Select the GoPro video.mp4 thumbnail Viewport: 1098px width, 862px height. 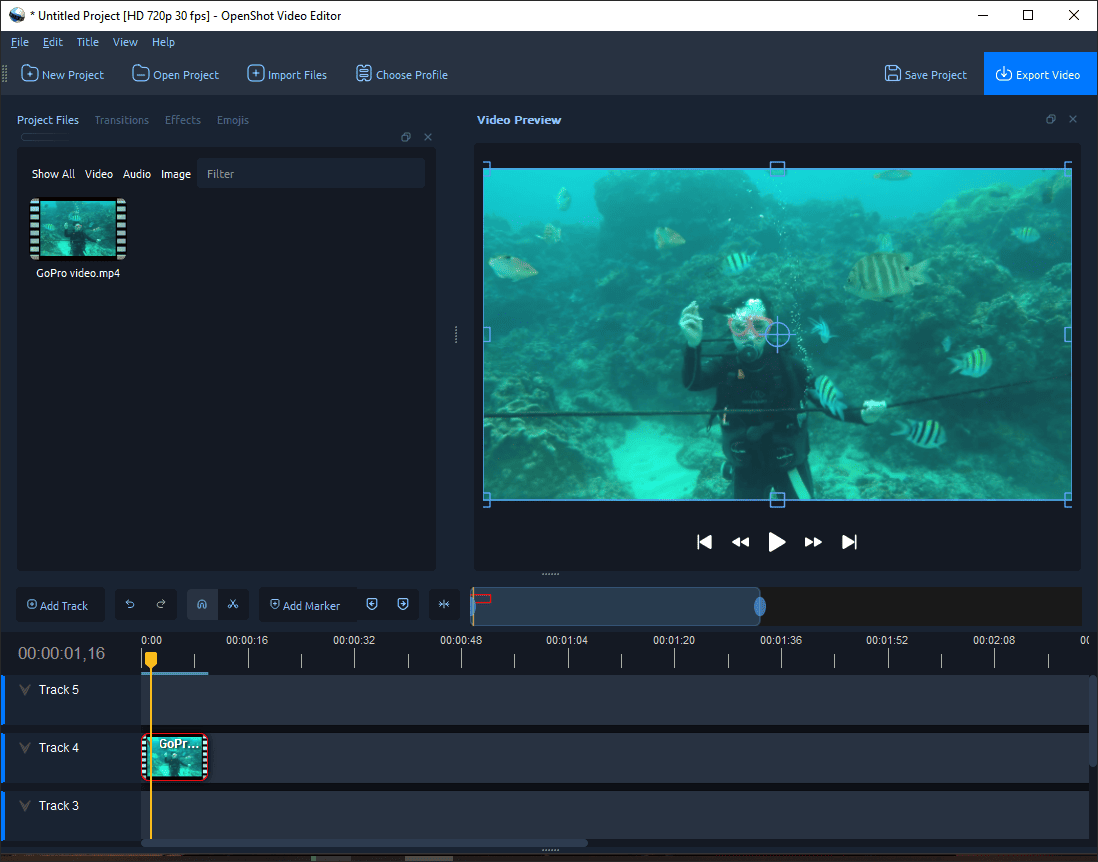(x=77, y=229)
